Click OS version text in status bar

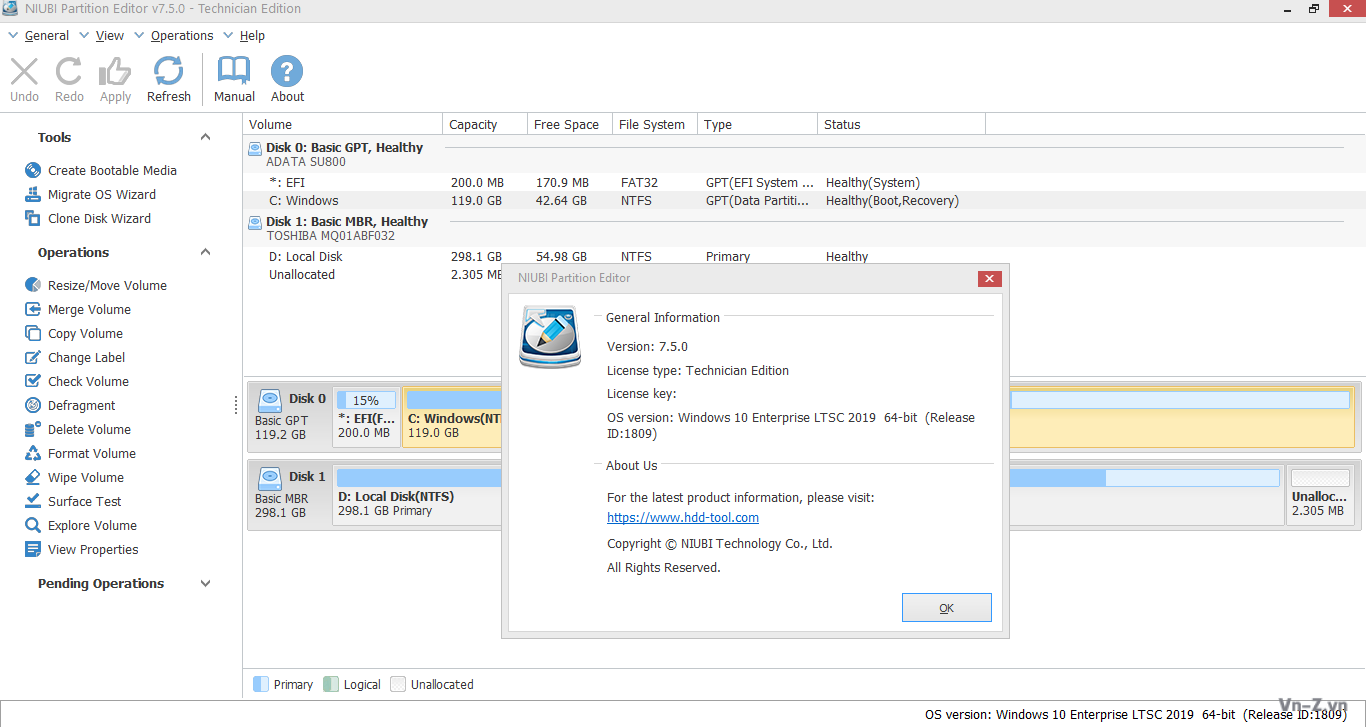(x=1135, y=715)
